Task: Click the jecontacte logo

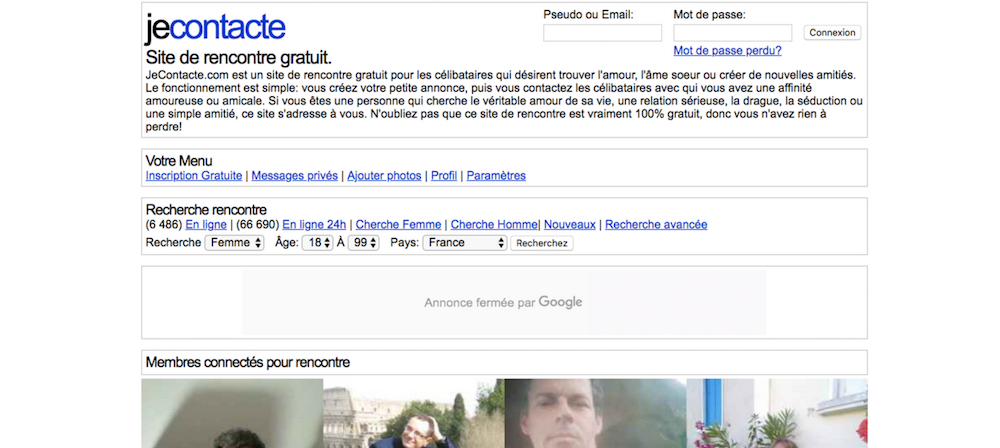Action: (x=215, y=29)
